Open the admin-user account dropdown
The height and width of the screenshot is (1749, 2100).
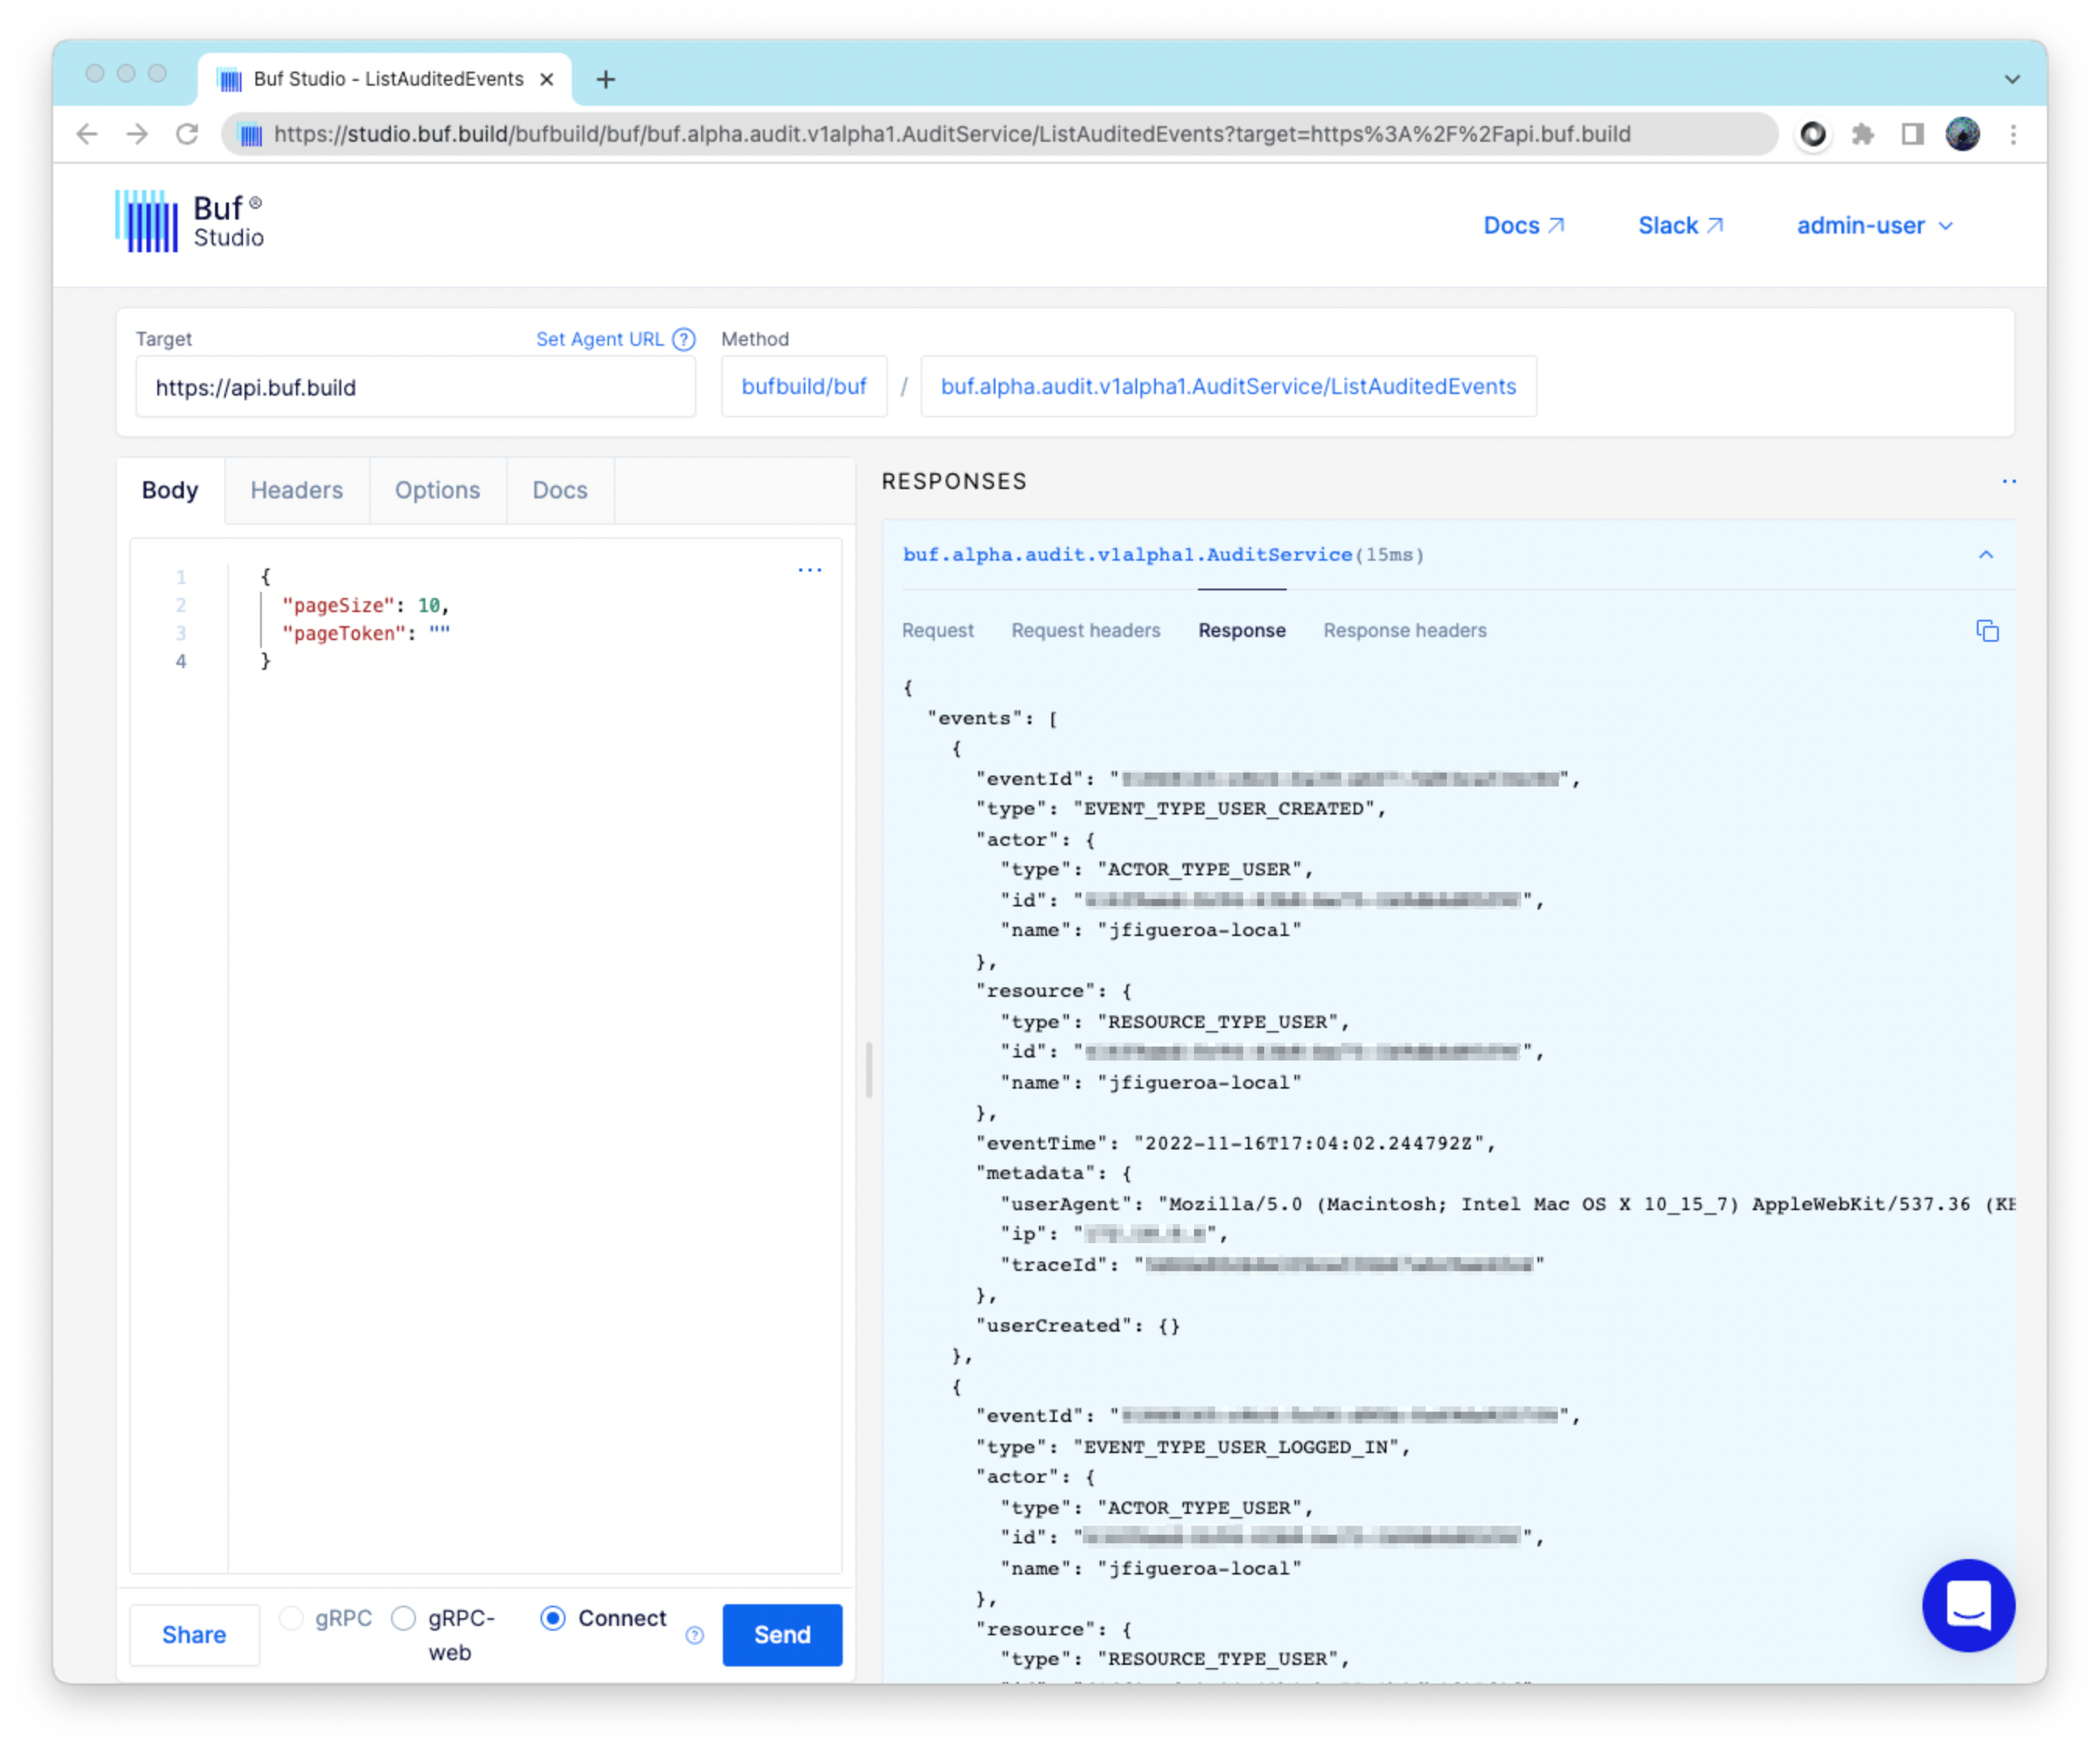(1874, 225)
